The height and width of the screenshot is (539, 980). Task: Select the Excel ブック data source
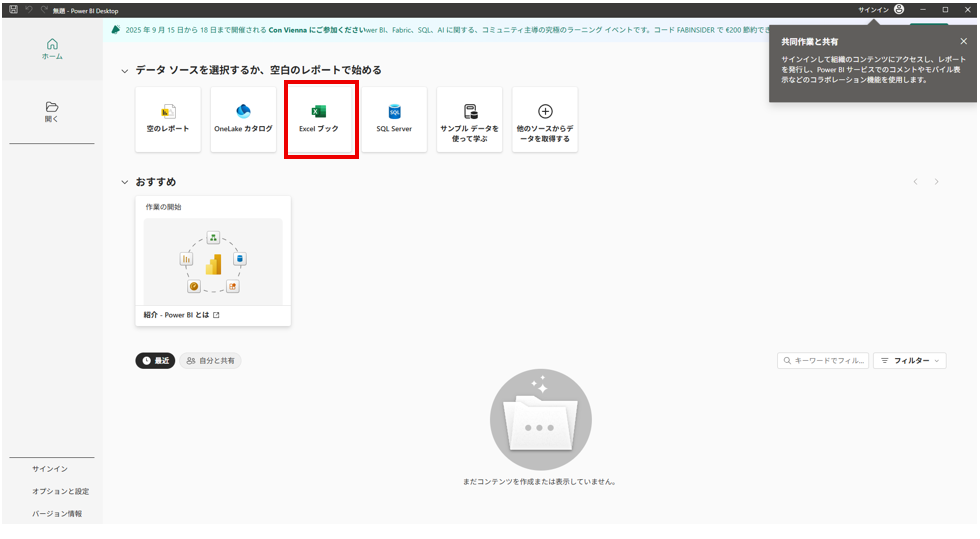[319, 119]
